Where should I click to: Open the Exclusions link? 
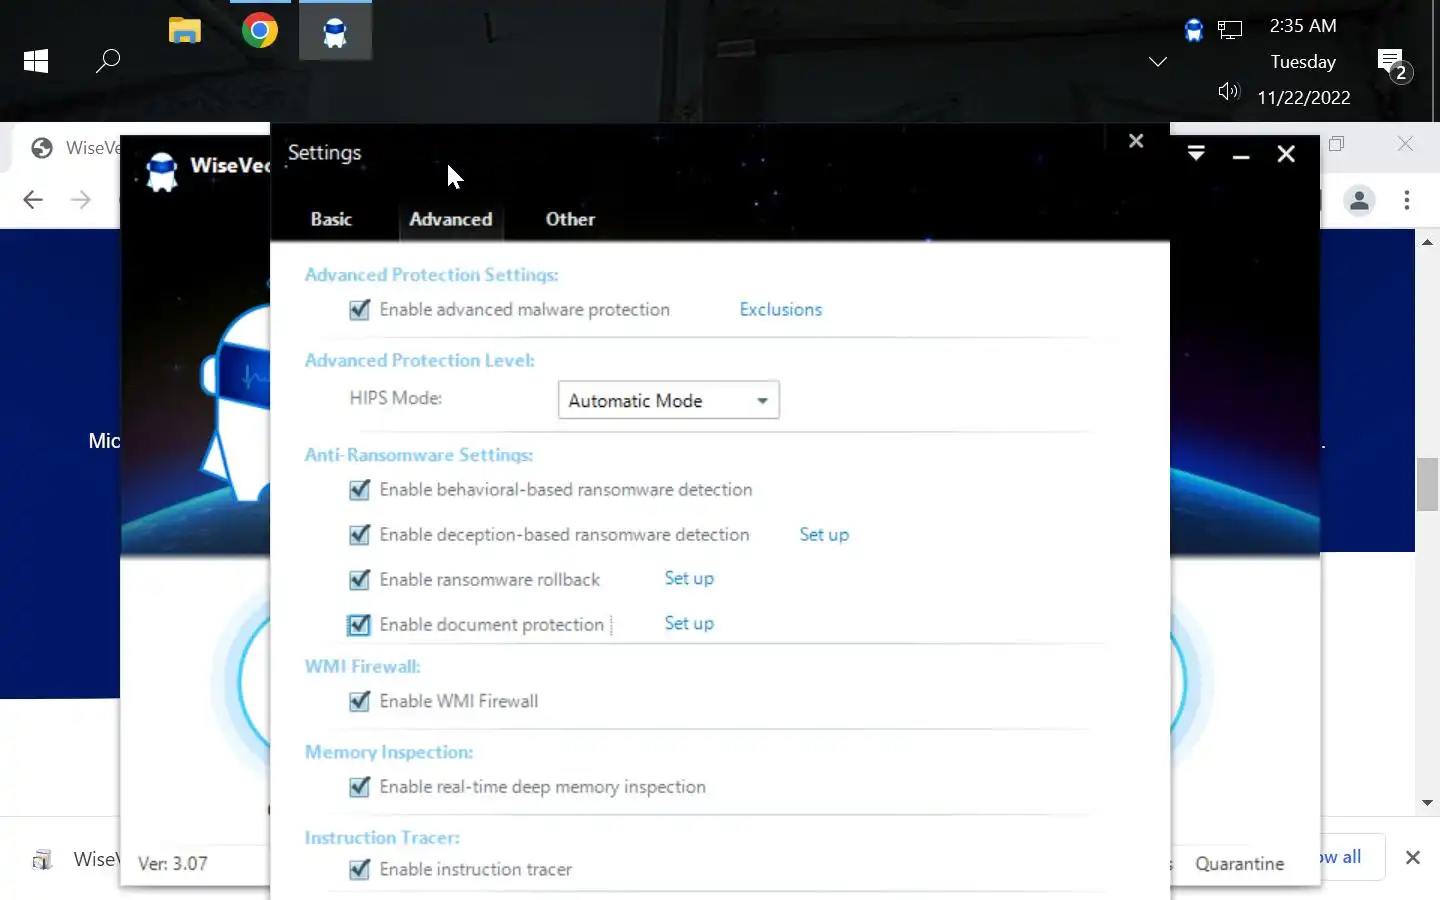click(781, 310)
